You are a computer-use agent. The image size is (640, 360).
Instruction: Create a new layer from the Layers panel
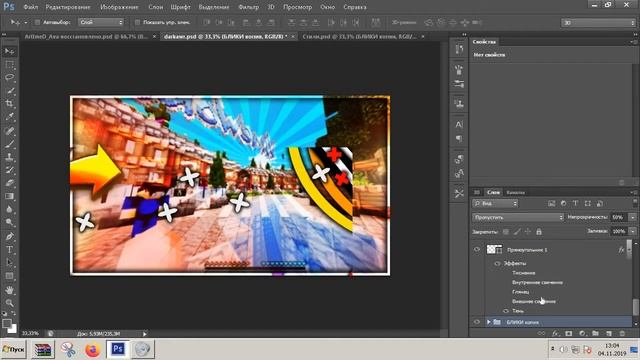[x=609, y=333]
